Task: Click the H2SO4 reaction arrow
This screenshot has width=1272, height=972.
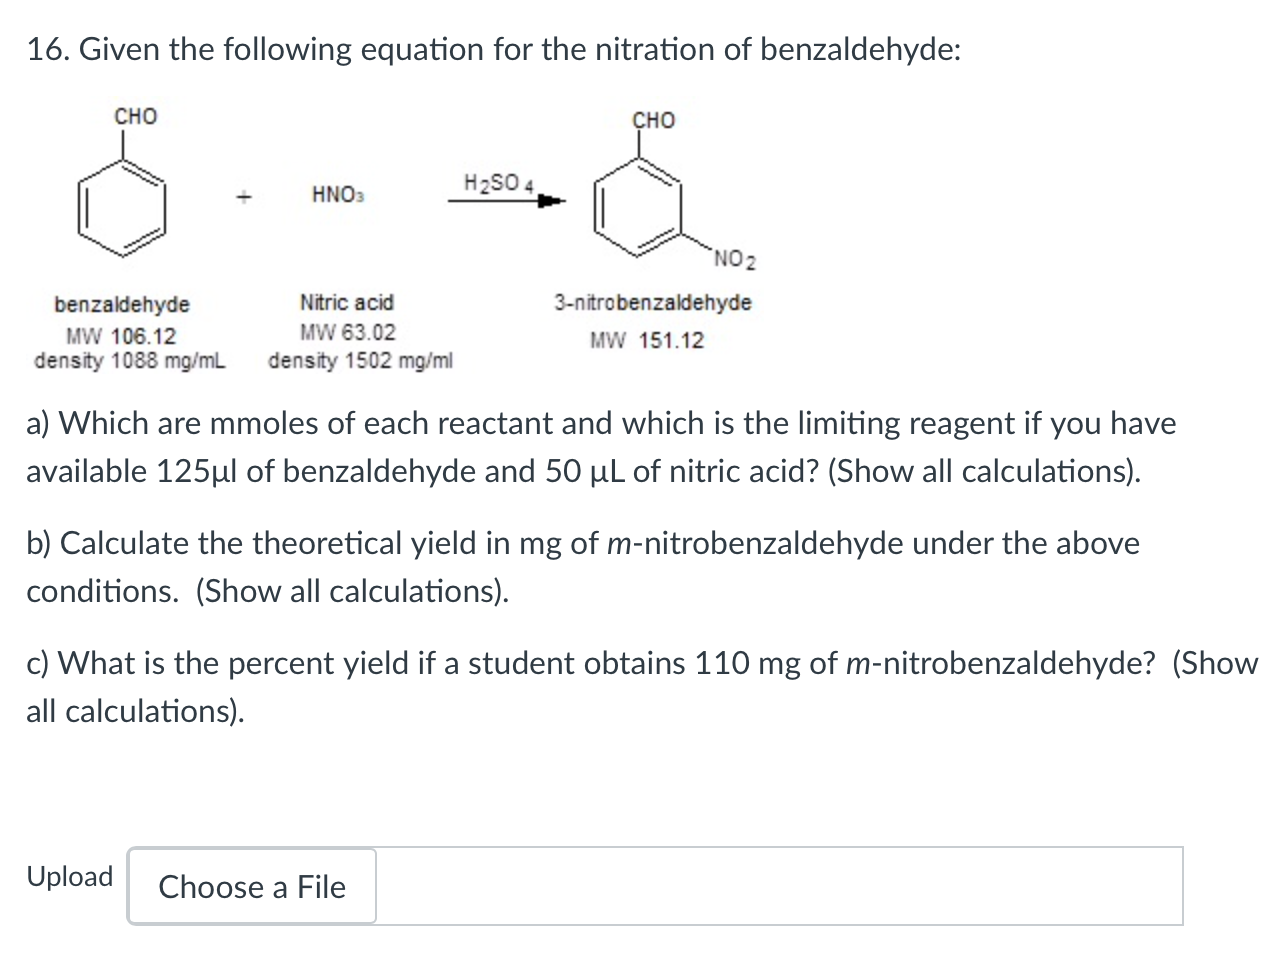Action: tap(500, 193)
